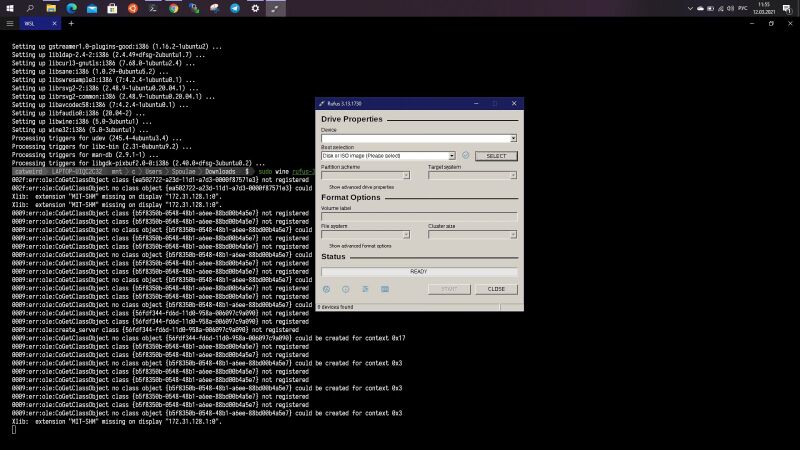Open Rufus About info icon
This screenshot has height=450, width=800.
click(346, 289)
